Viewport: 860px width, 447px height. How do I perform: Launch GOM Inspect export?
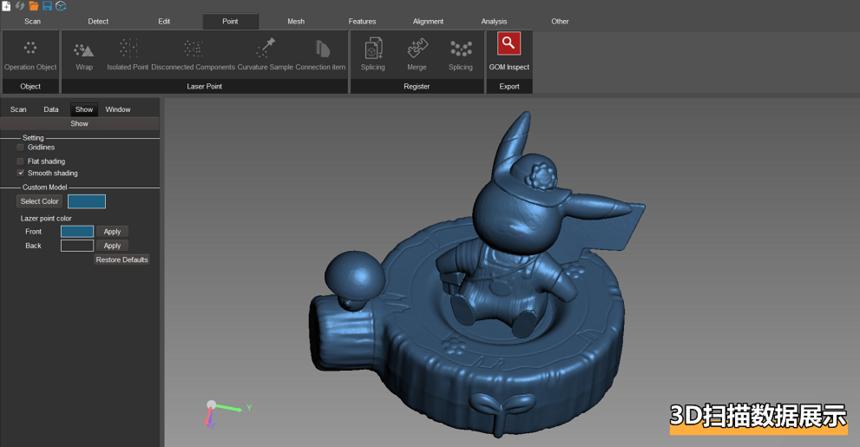(509, 53)
